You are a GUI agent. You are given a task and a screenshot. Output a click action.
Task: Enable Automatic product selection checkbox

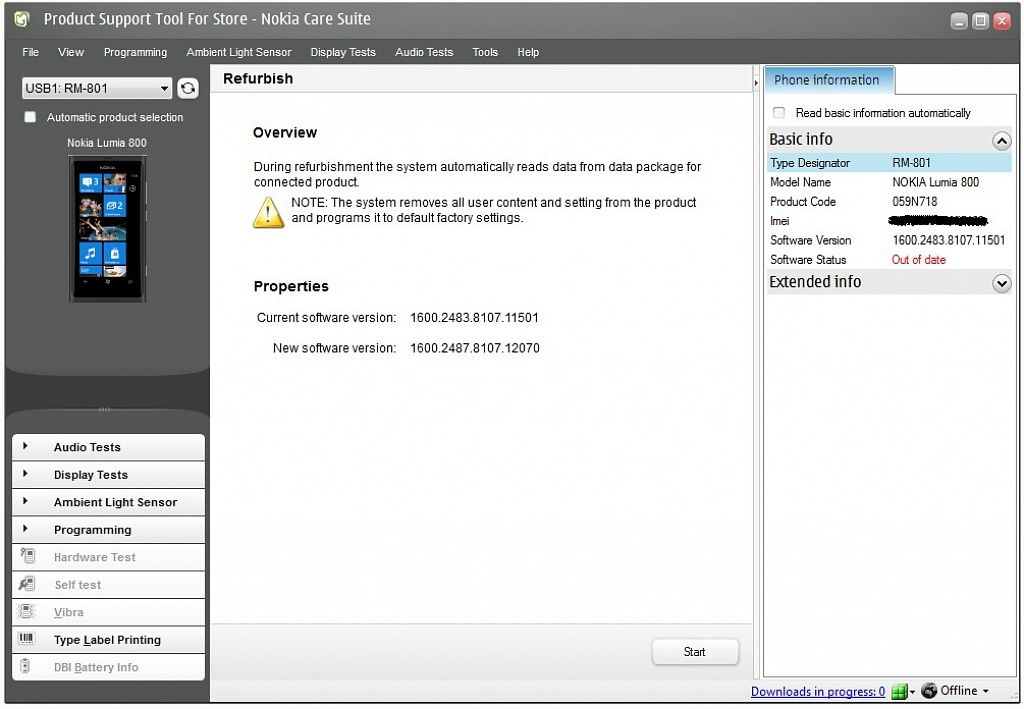pyautogui.click(x=30, y=117)
